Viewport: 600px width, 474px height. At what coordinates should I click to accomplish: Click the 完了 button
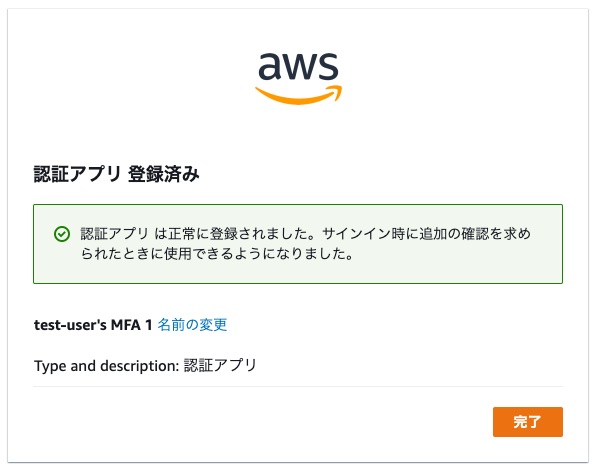click(x=528, y=422)
